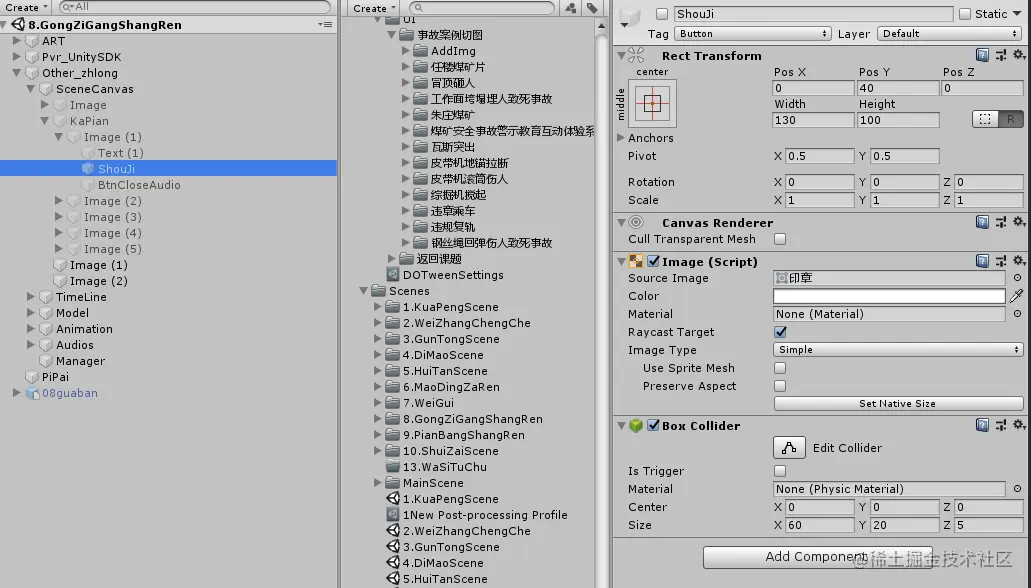Expand the Anchors foldout
This screenshot has width=1031, height=588.
[x=620, y=138]
